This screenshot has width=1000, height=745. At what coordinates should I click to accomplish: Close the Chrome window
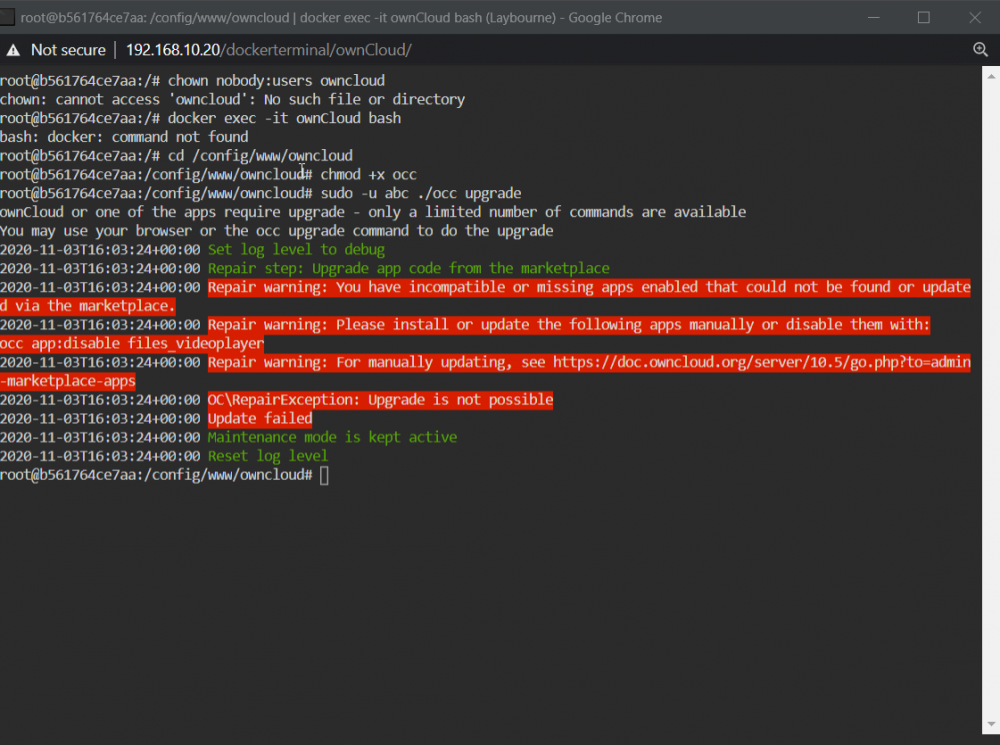(x=974, y=17)
